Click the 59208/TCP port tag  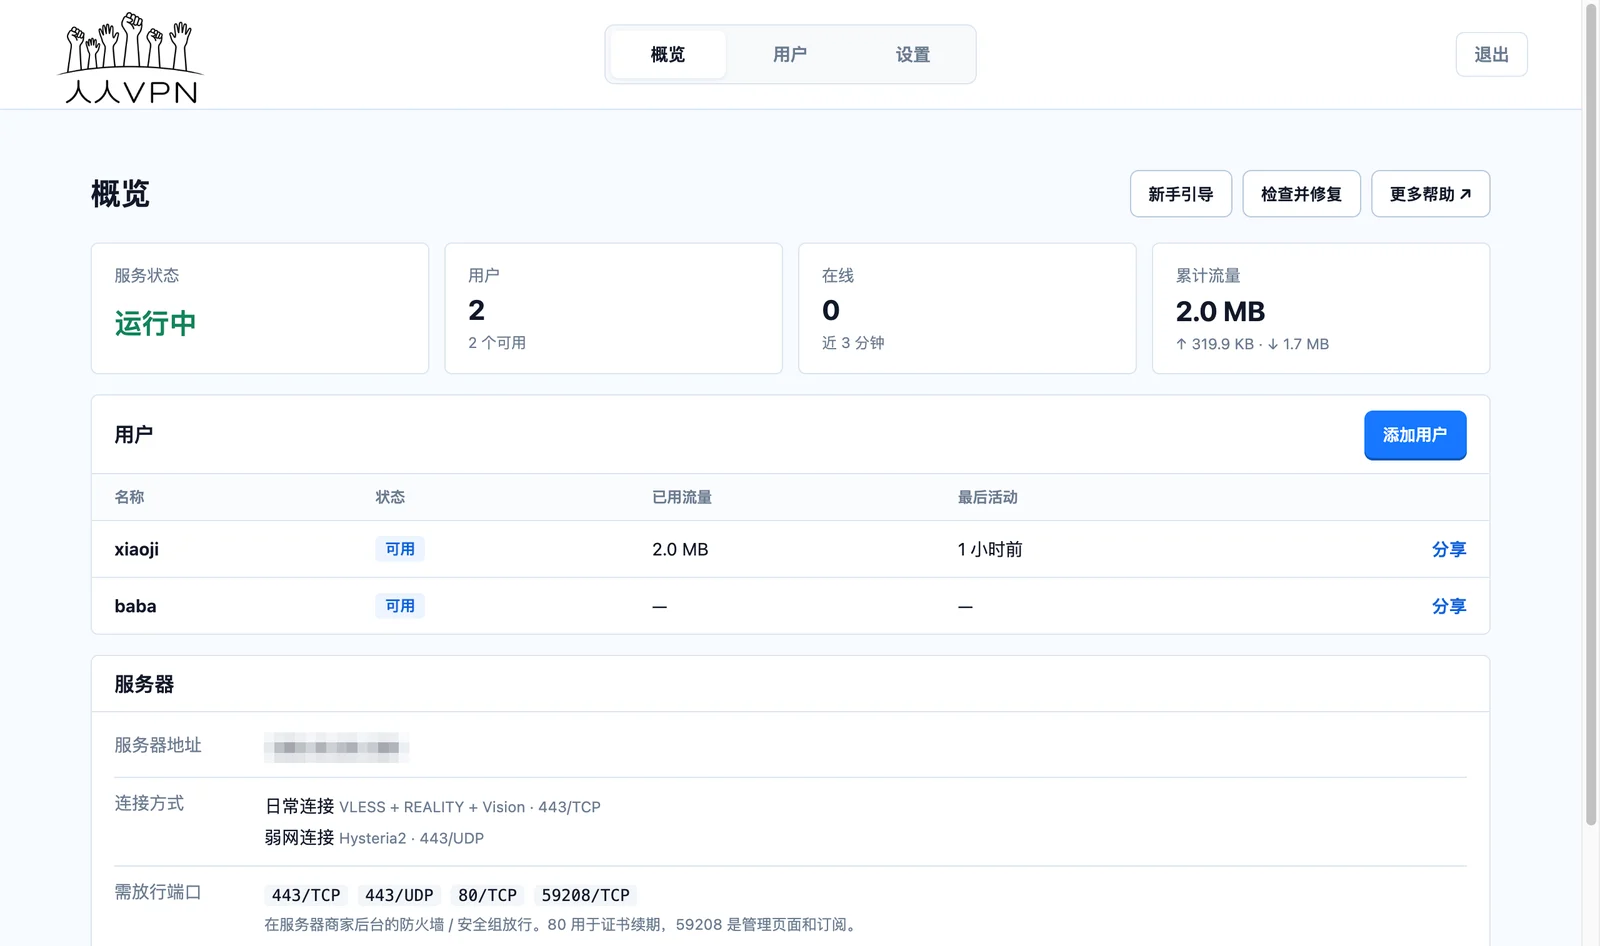(585, 895)
